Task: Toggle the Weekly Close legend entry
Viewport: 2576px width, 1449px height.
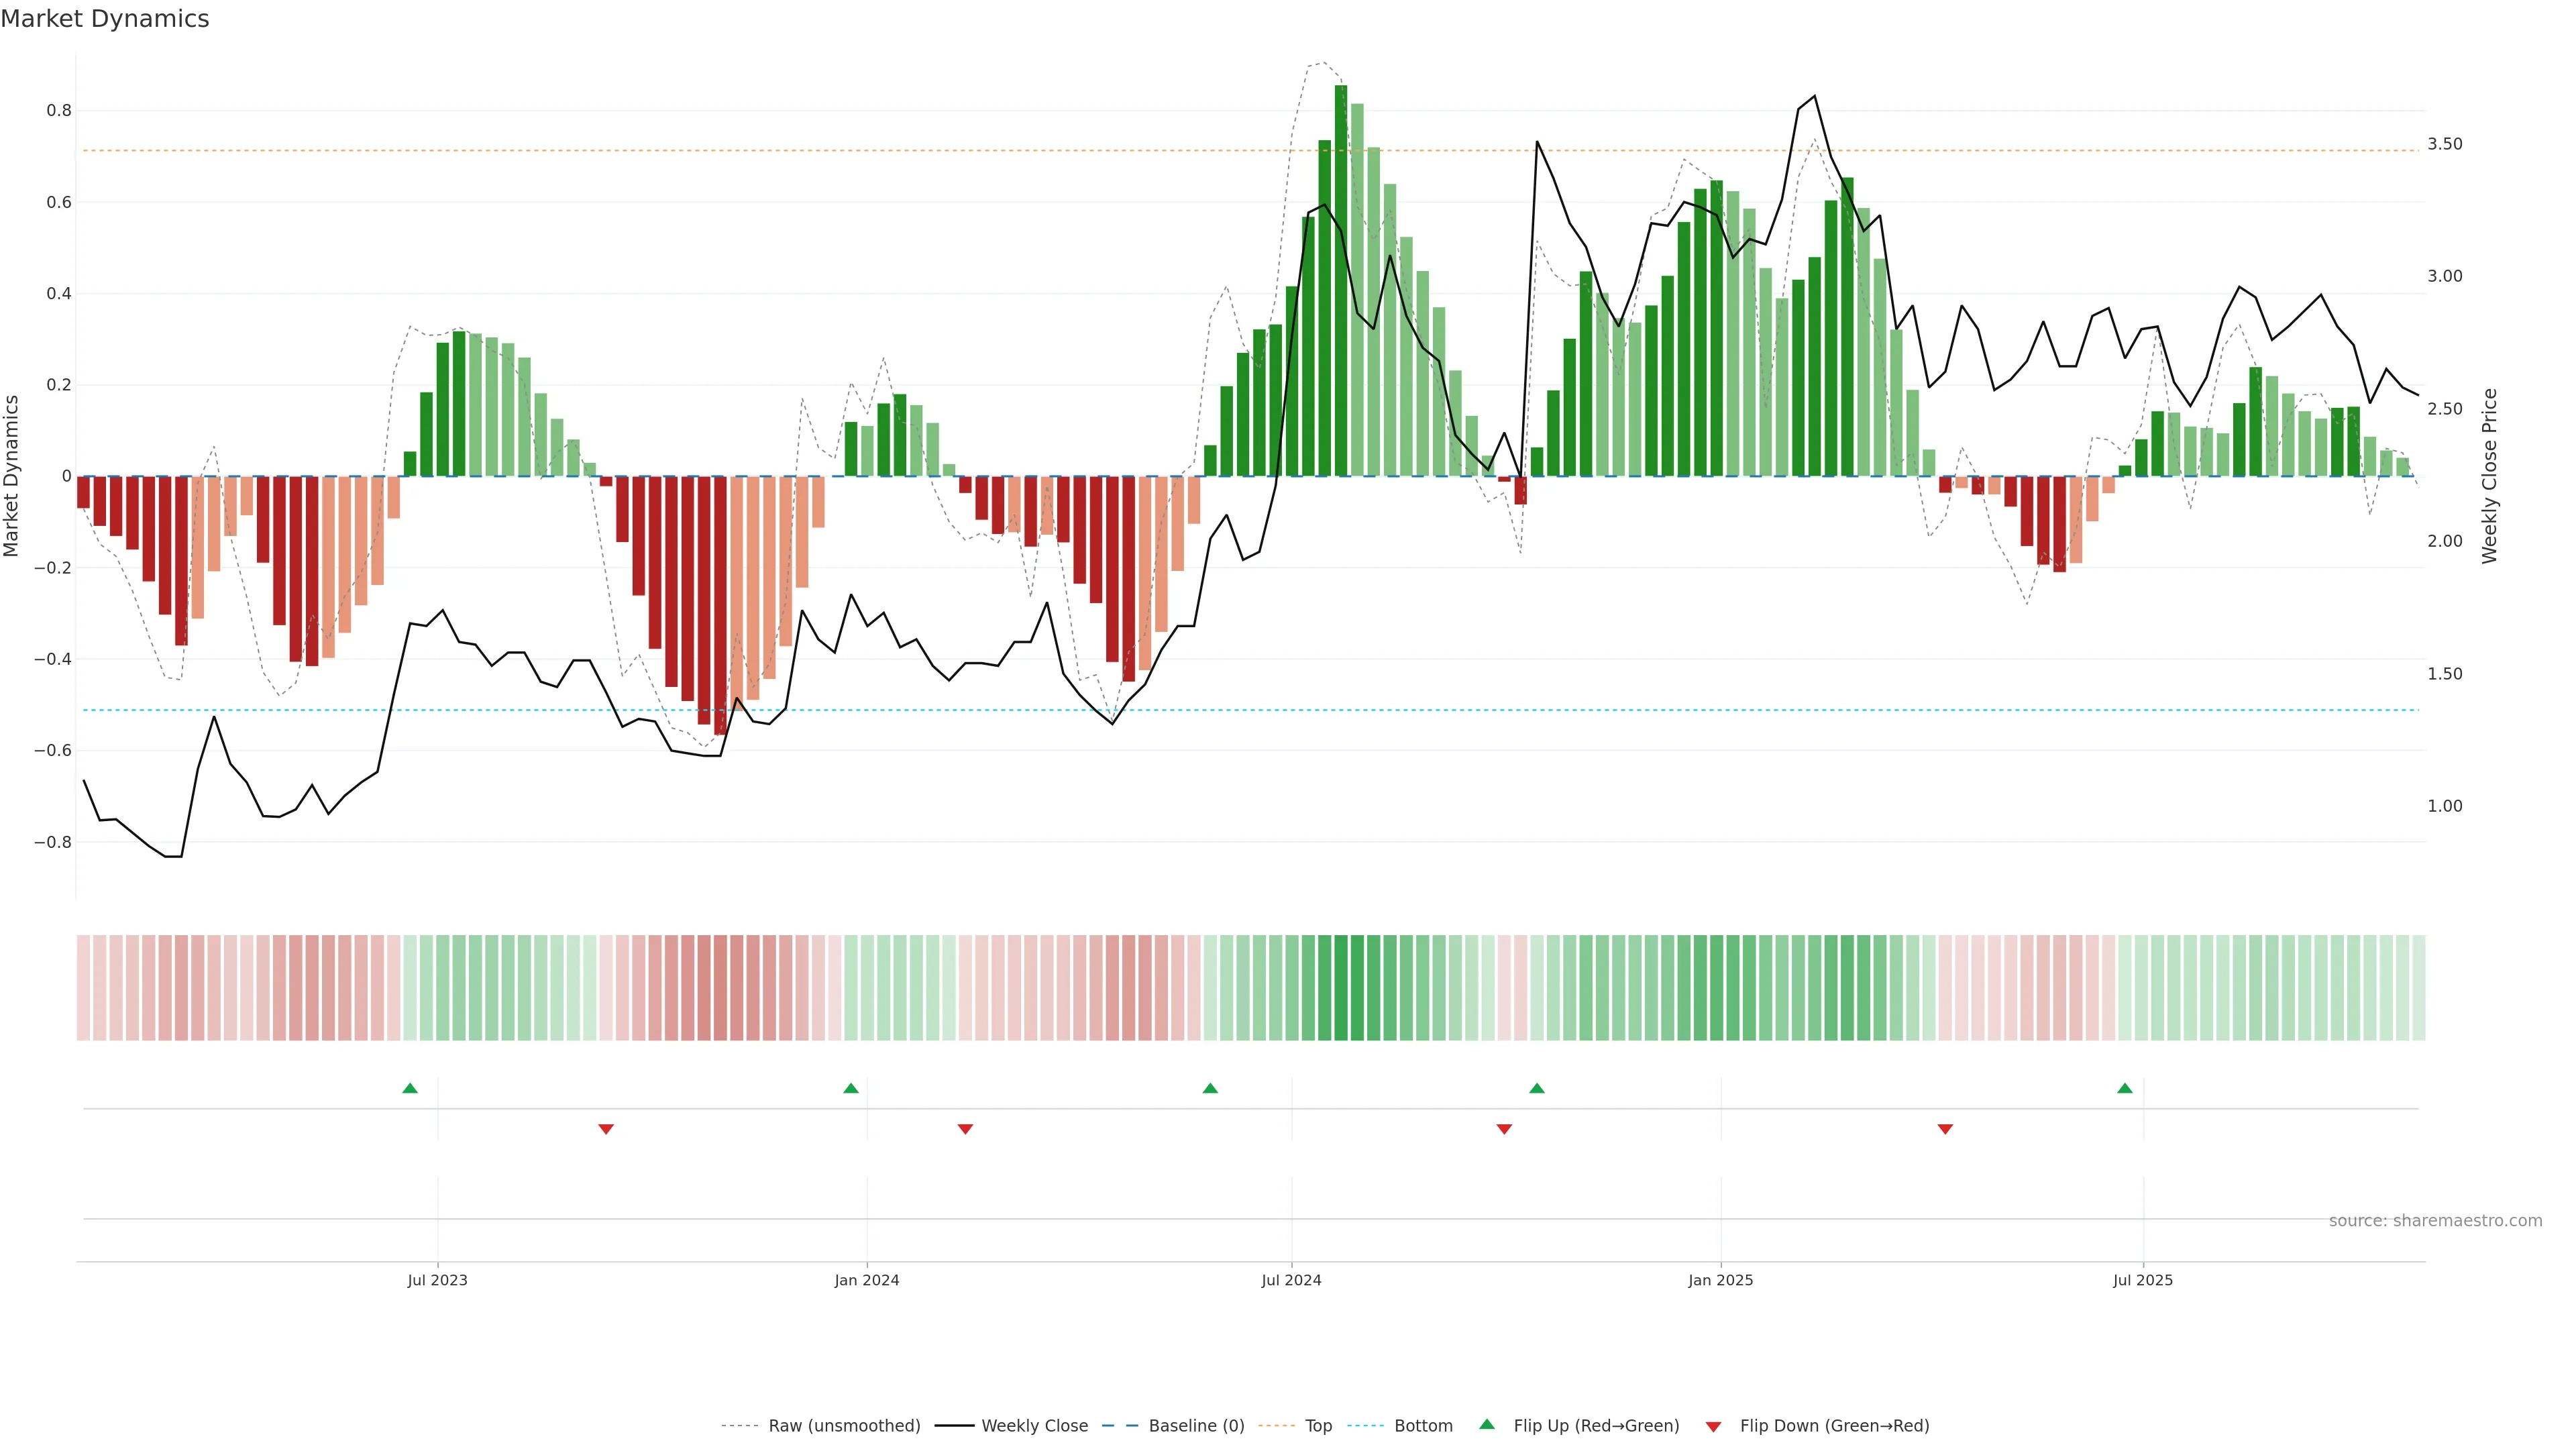Action: (x=1034, y=1426)
